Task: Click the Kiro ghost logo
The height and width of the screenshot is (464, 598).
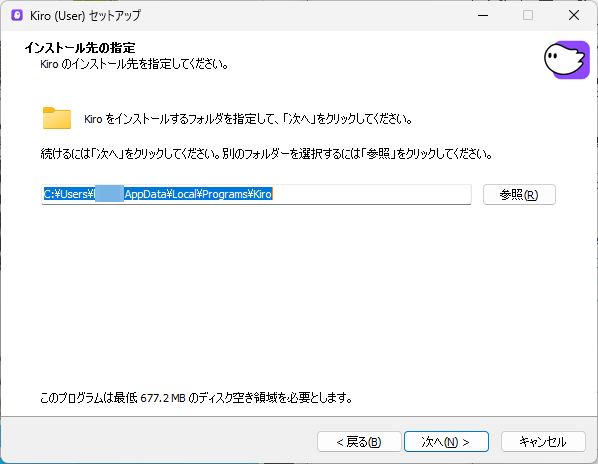Action: [566, 60]
